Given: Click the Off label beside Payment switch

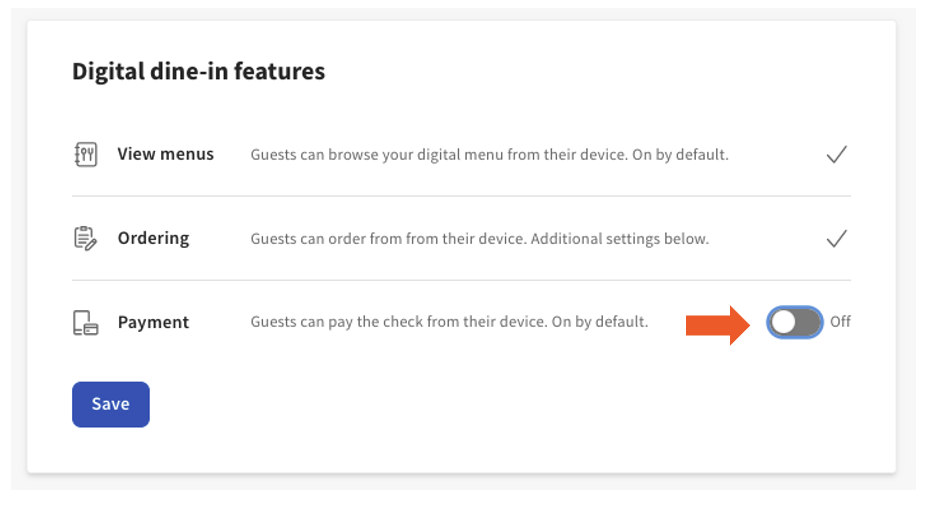Looking at the screenshot, I should tap(840, 322).
